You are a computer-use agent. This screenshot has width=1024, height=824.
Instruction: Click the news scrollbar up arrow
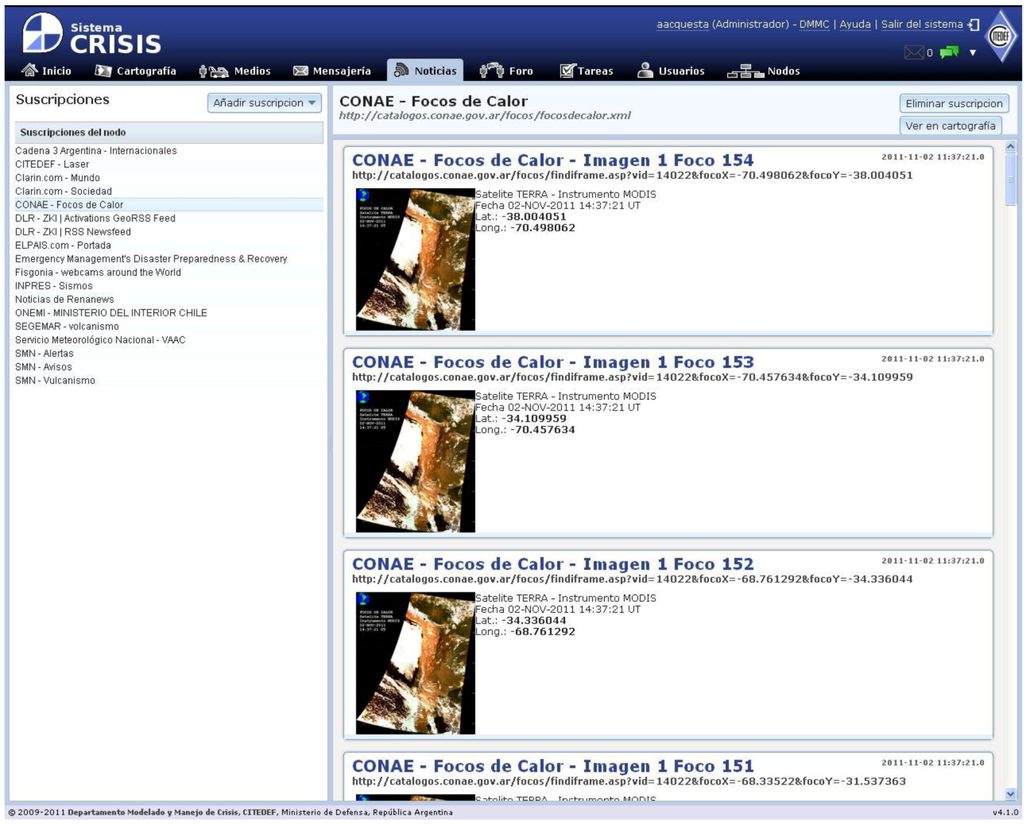tap(1011, 147)
